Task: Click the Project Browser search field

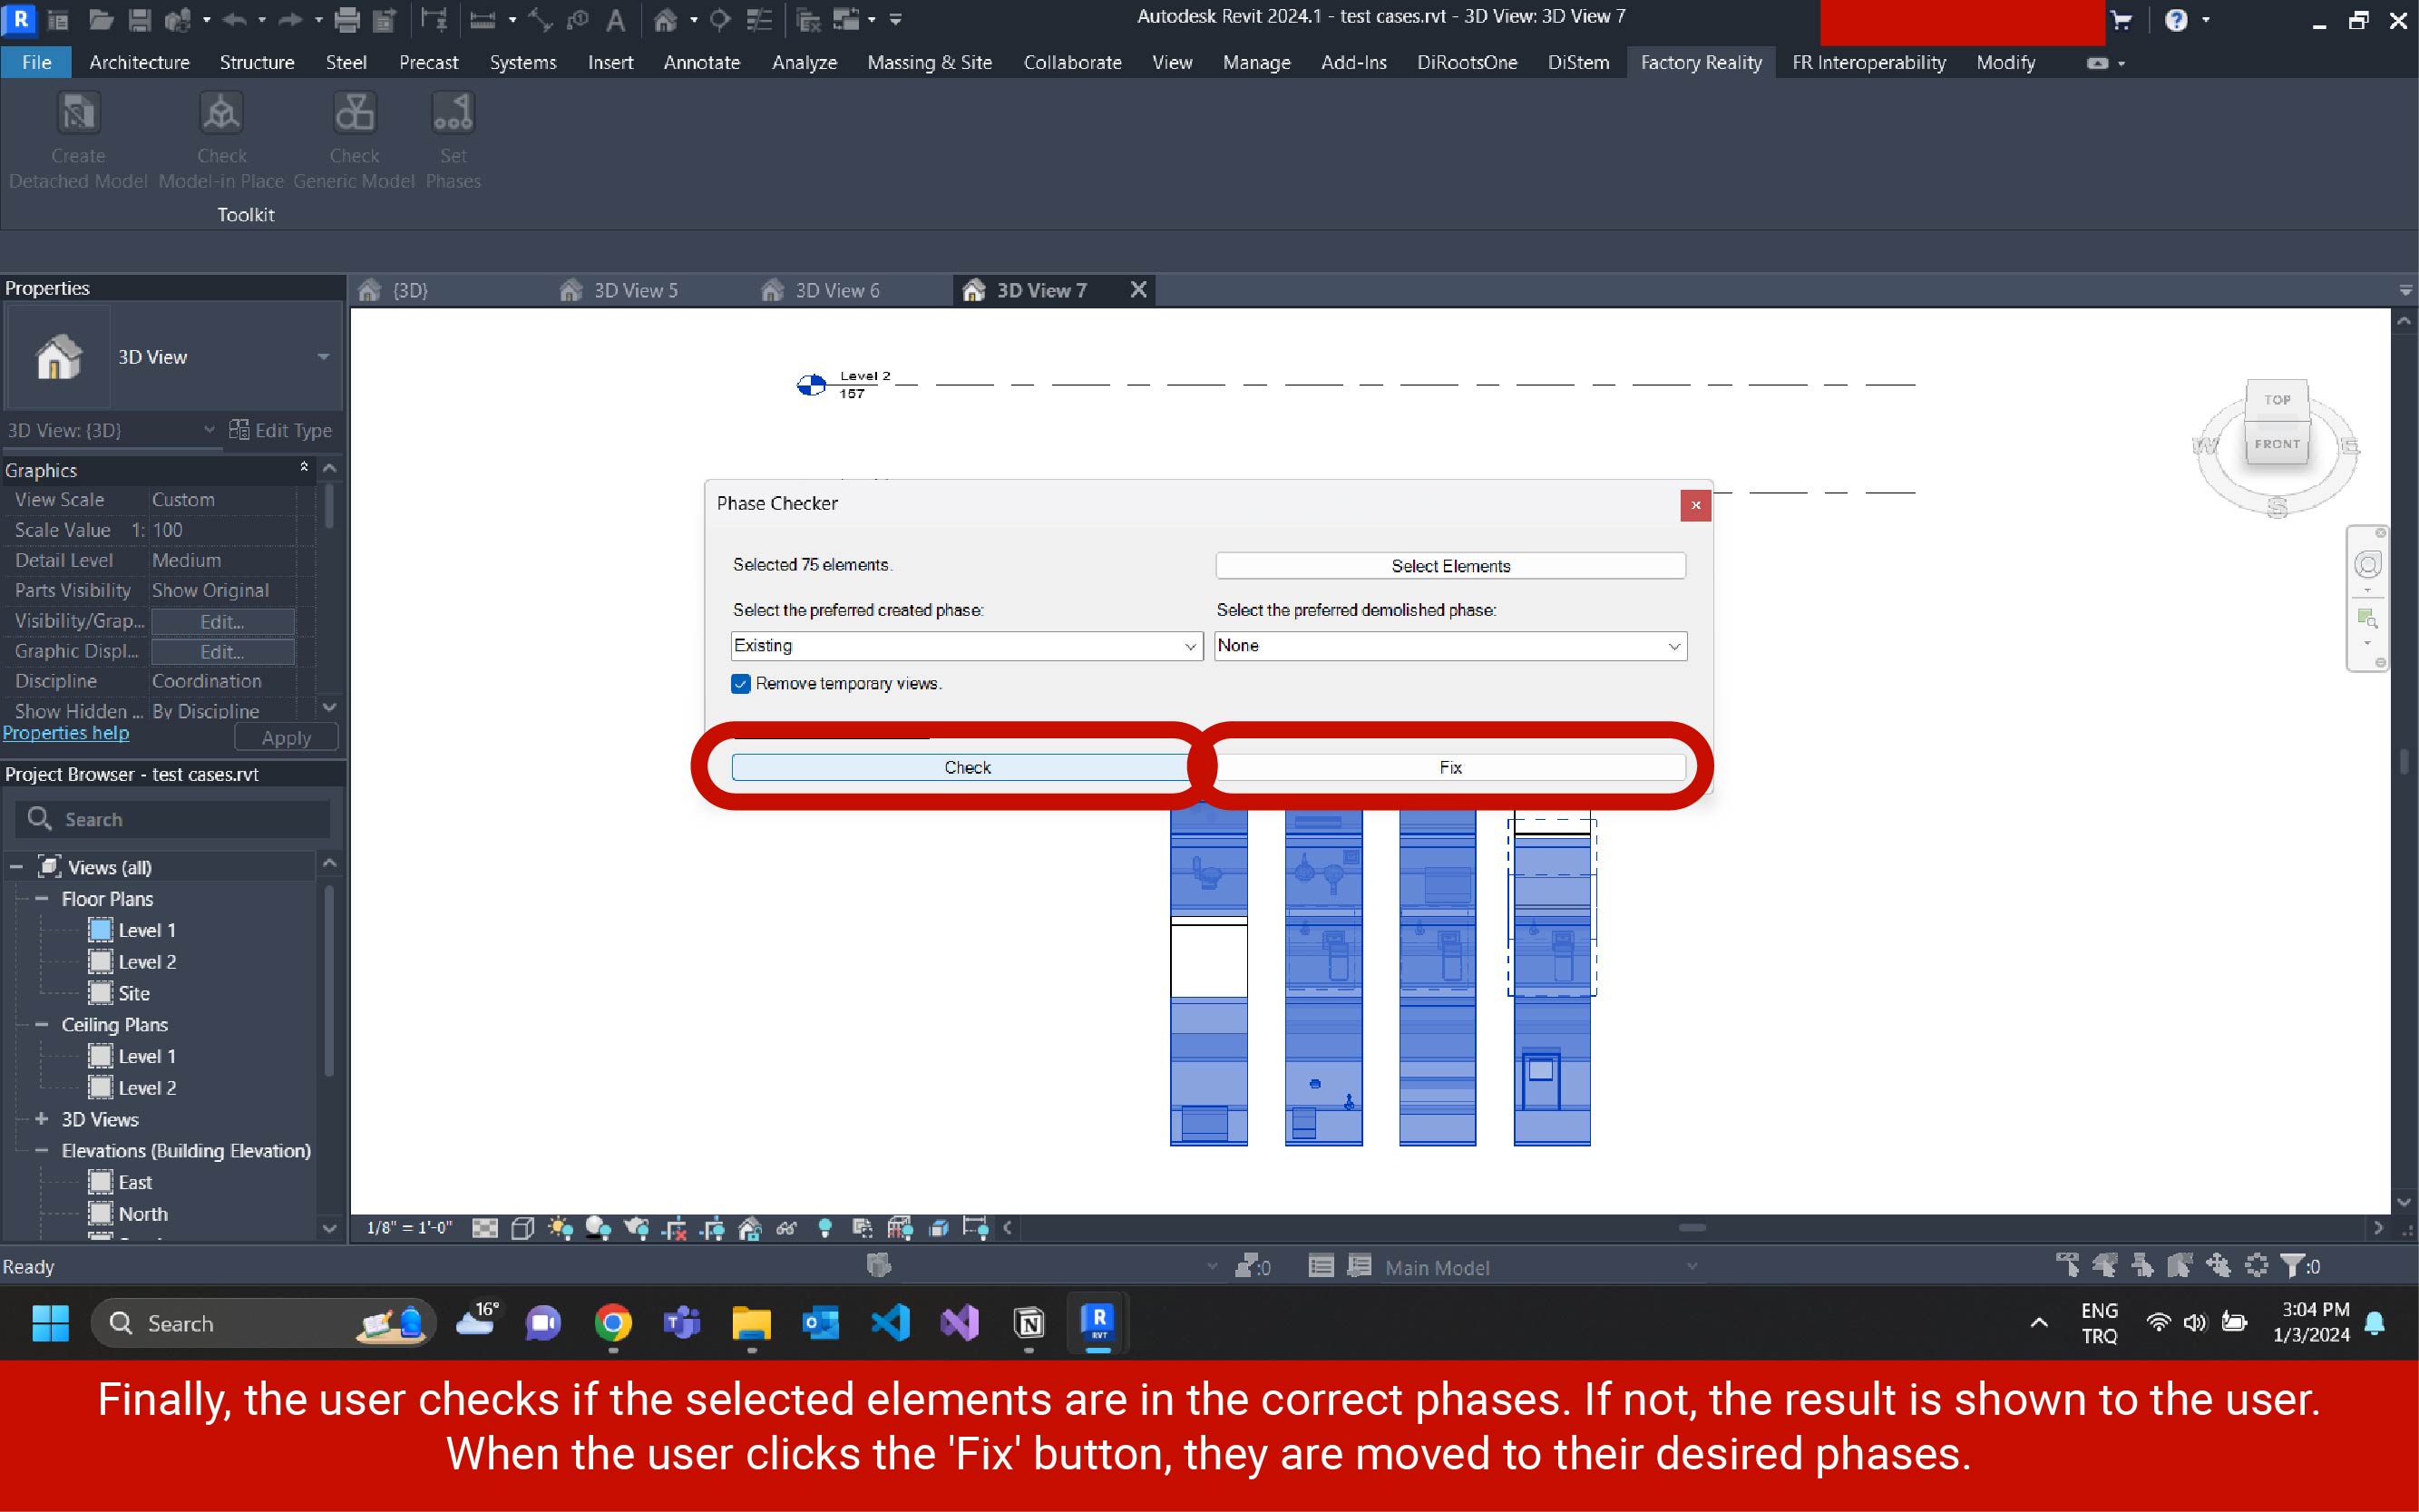Action: pos(190,820)
